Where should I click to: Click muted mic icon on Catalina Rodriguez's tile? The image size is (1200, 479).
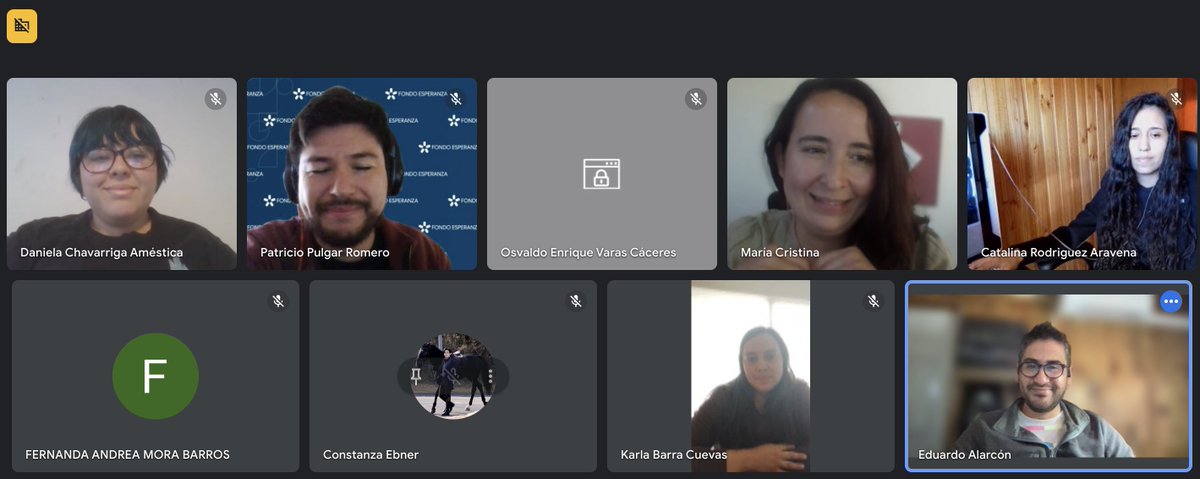pyautogui.click(x=1176, y=98)
